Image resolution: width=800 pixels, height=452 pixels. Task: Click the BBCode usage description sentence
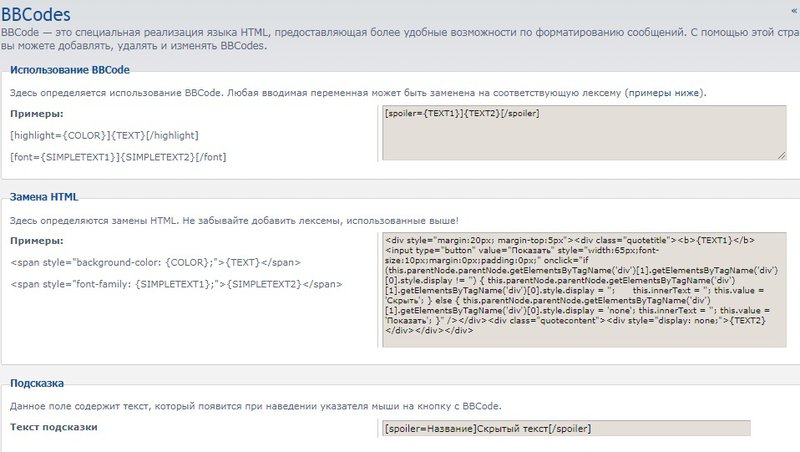click(x=357, y=93)
